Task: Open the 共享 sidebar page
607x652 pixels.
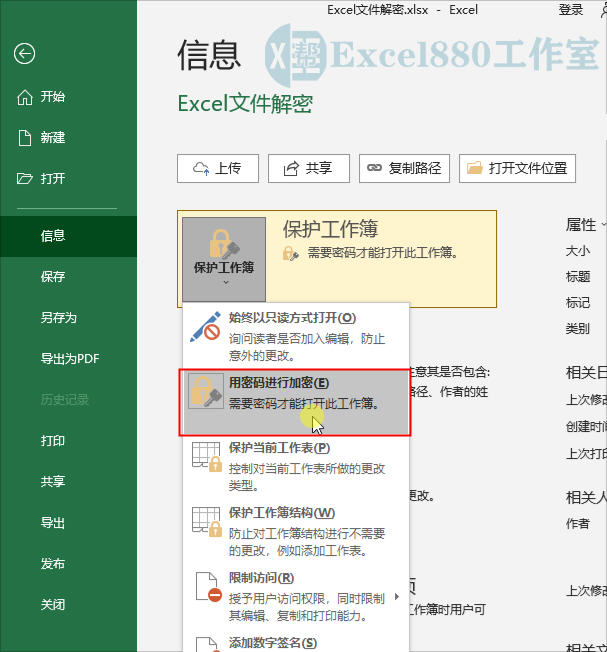Action: pyautogui.click(x=68, y=481)
